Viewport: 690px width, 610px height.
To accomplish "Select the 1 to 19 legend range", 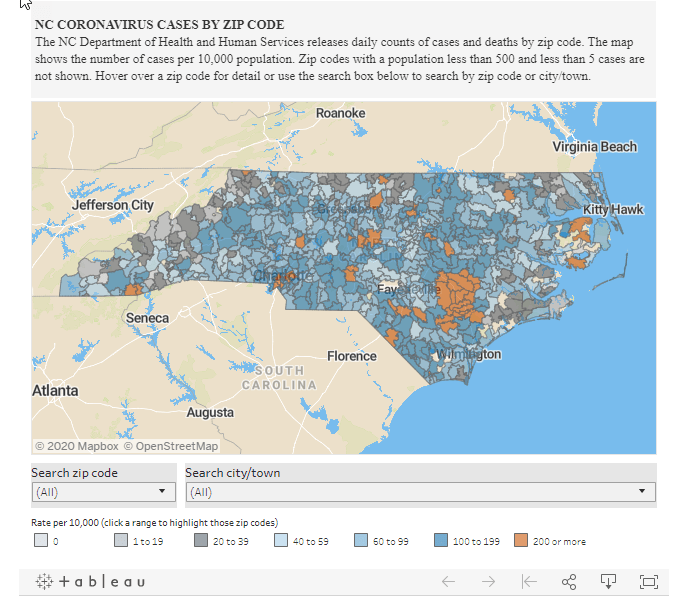I will click(x=121, y=541).
